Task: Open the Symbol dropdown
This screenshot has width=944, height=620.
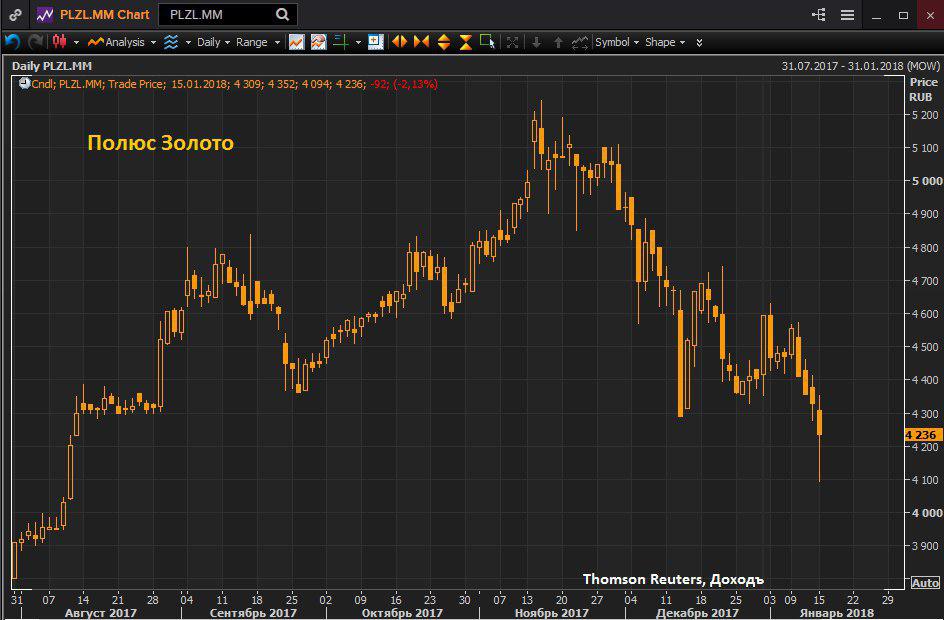Action: [x=617, y=42]
